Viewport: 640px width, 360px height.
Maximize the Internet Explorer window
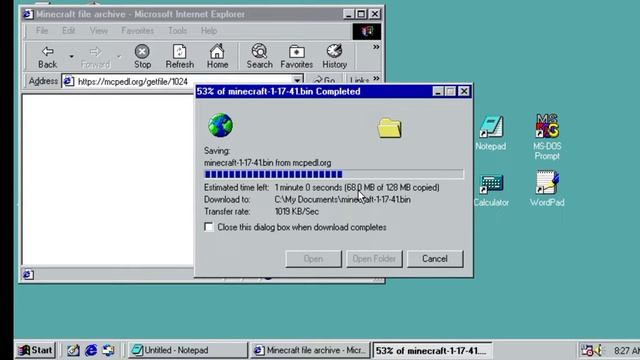click(361, 14)
